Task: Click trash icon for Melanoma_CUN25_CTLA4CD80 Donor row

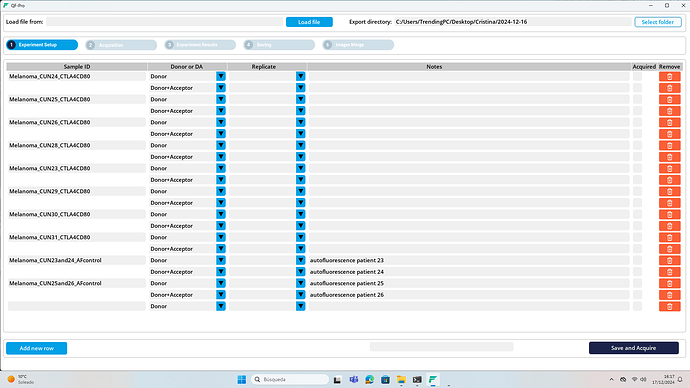Action: 669,99
